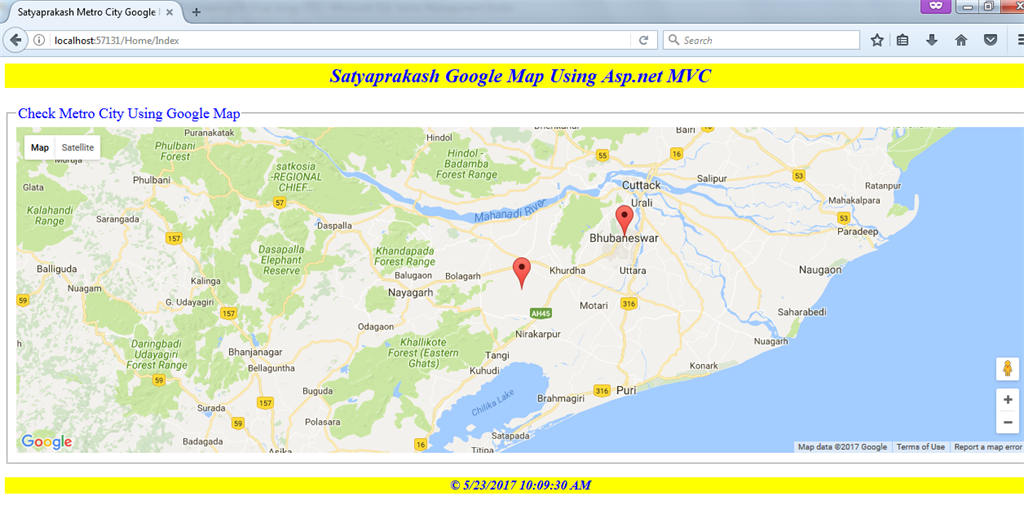Click the Chilika Lake label
Viewport: 1024px width, 505px height.
click(x=493, y=403)
